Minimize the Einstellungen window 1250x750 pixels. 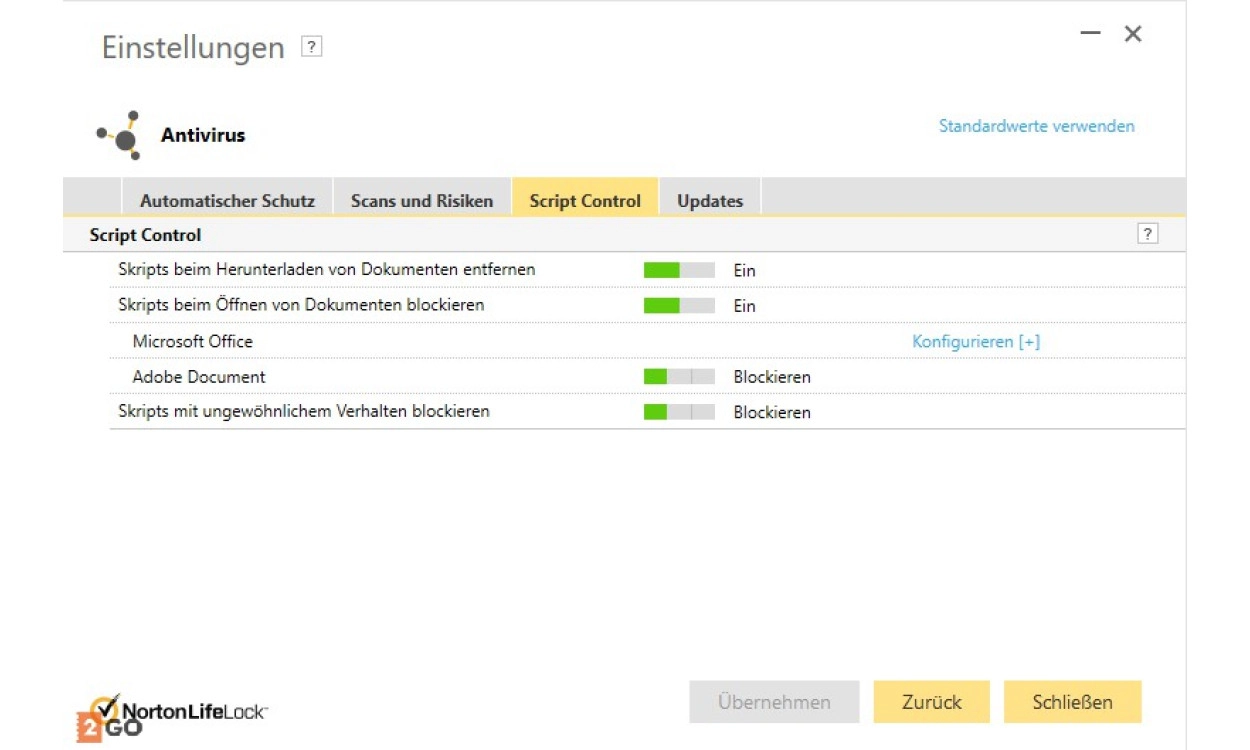pyautogui.click(x=1090, y=34)
